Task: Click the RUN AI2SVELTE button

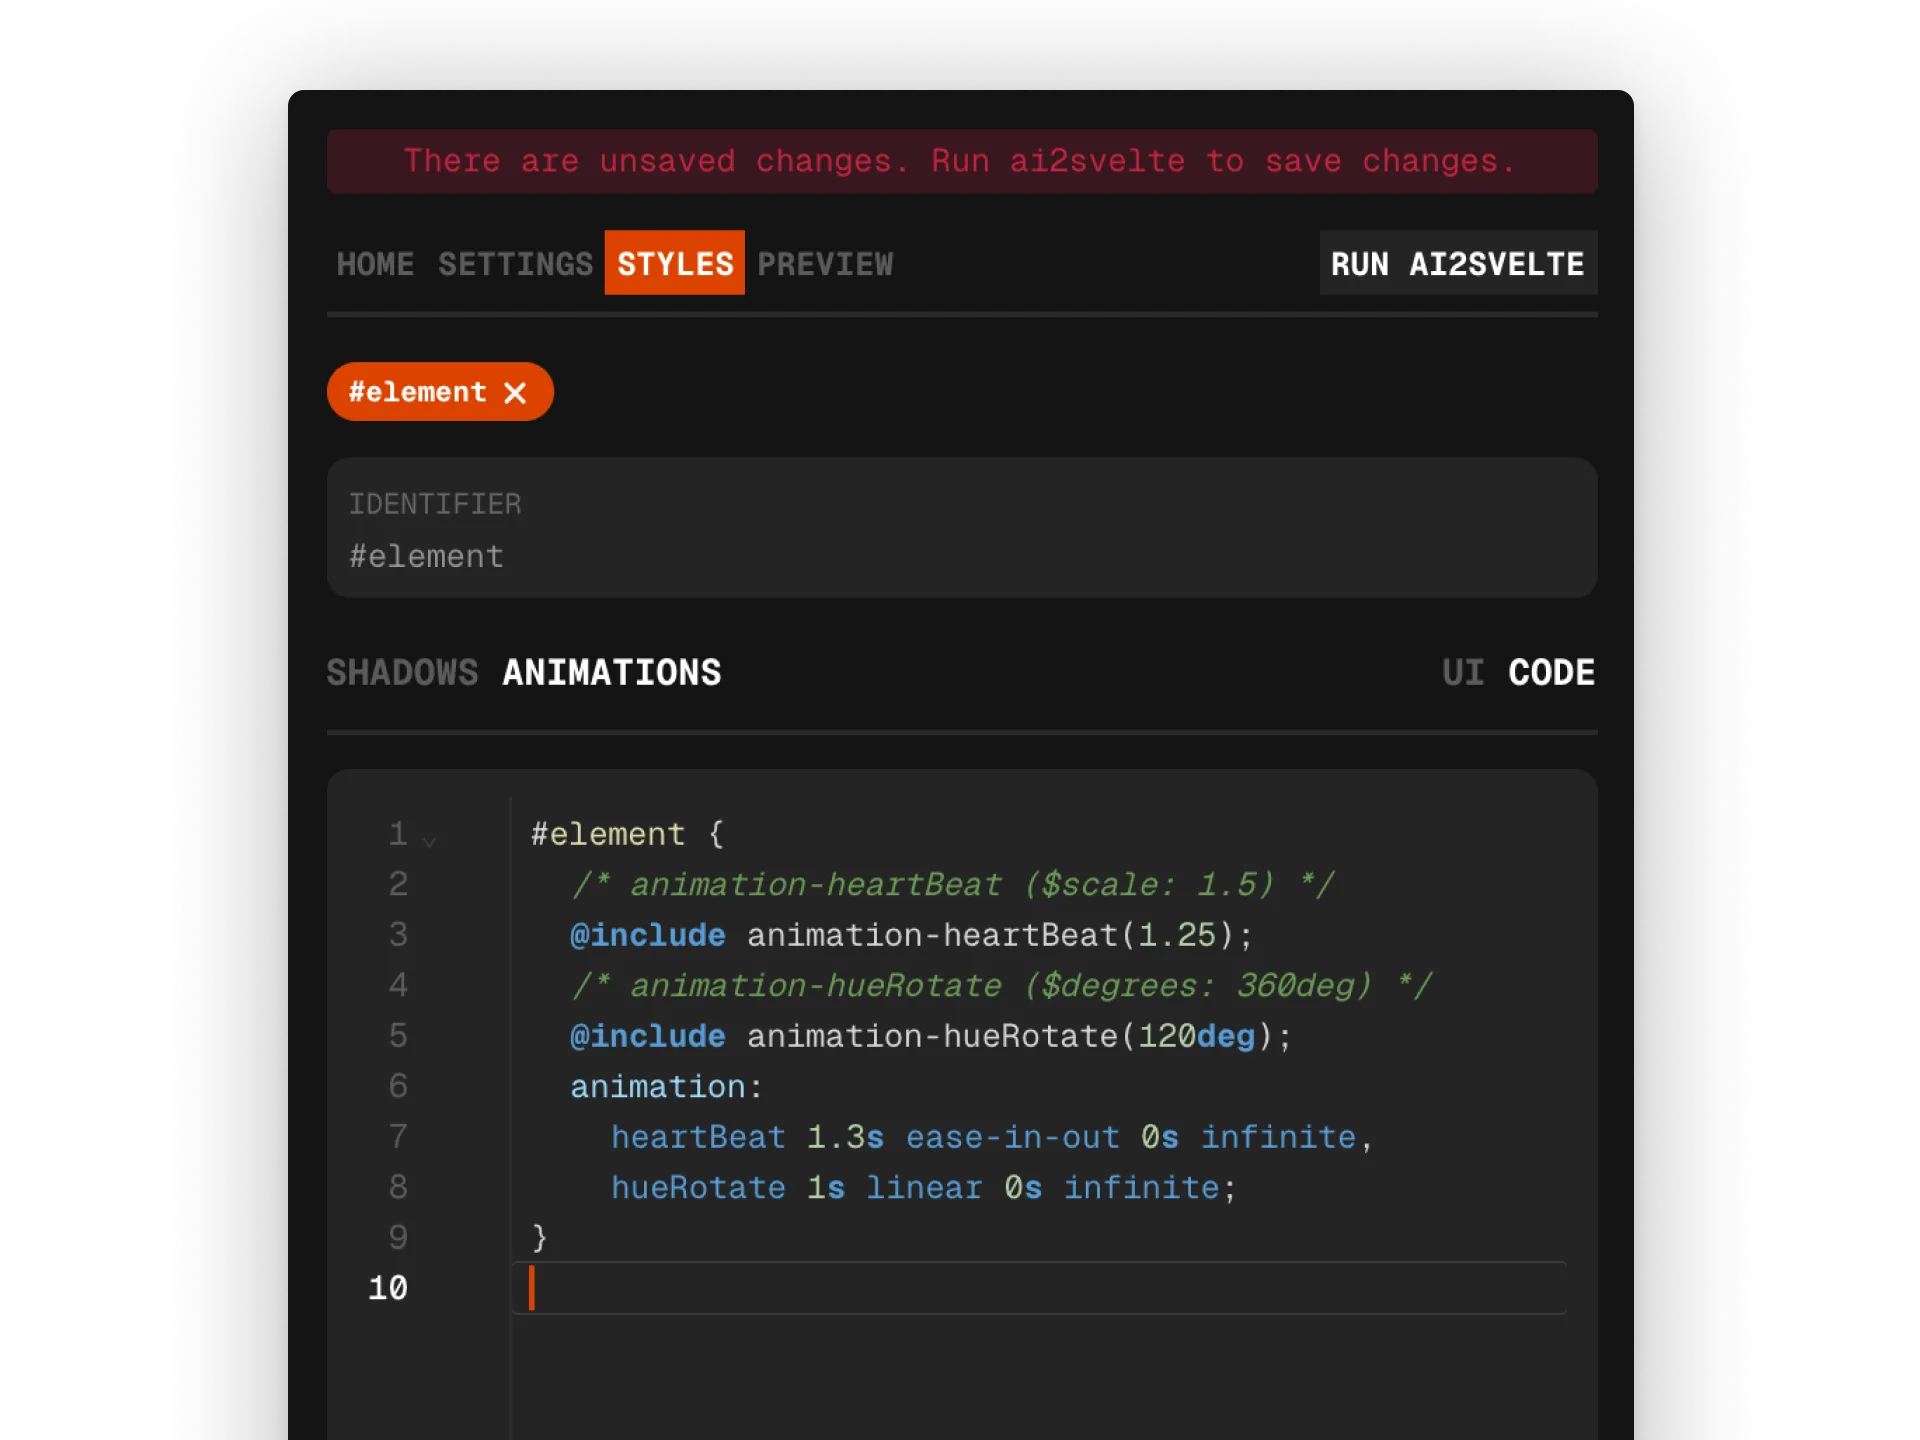Action: coord(1457,263)
